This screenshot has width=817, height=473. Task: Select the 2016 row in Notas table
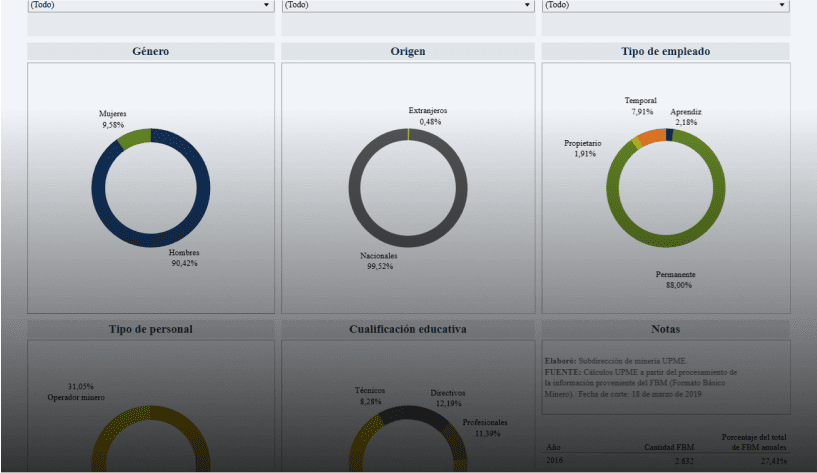coord(556,459)
